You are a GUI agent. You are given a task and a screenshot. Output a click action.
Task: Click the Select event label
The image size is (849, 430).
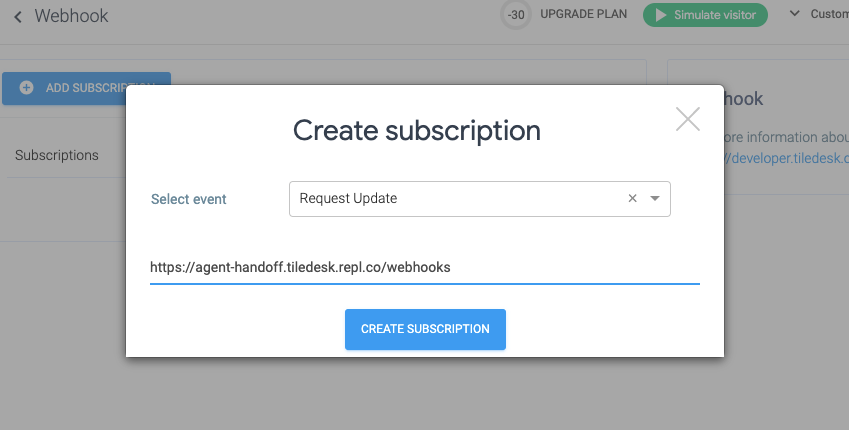click(189, 199)
